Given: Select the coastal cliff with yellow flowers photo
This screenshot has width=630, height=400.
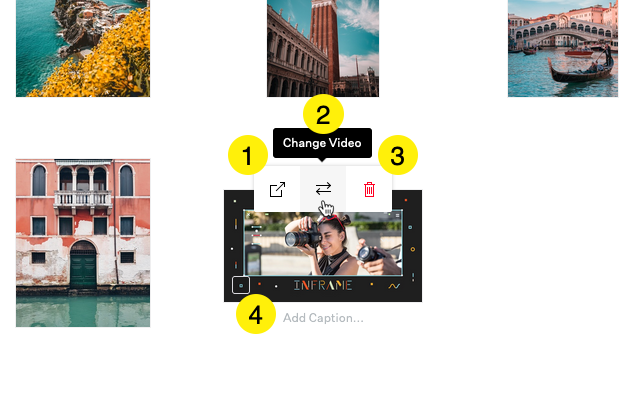Looking at the screenshot, I should point(83,48).
